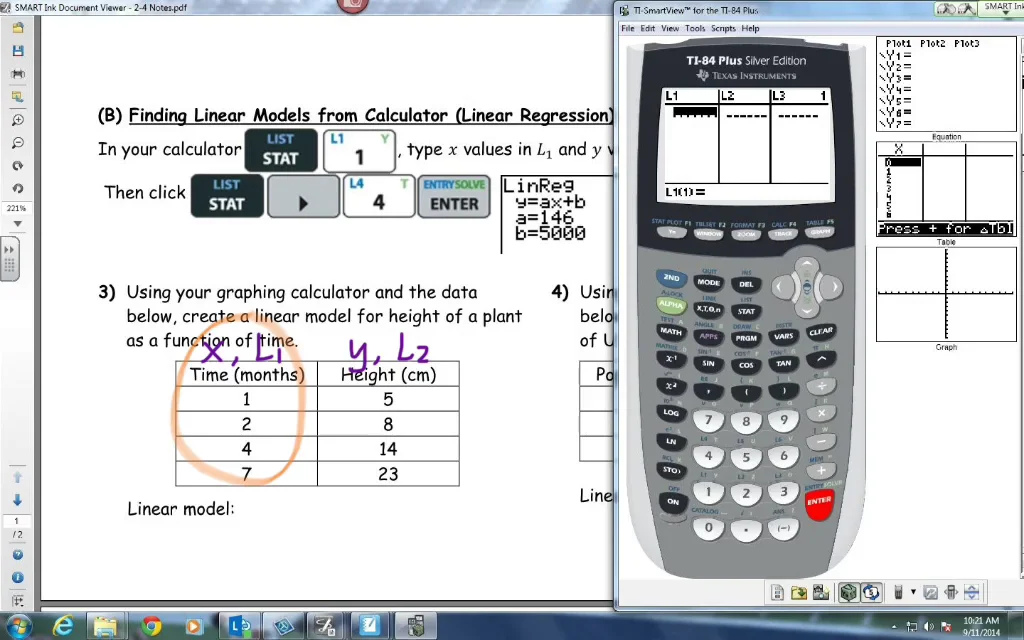1024x640 pixels.
Task: Click the down arrow key on calculator
Action: pyautogui.click(x=807, y=310)
